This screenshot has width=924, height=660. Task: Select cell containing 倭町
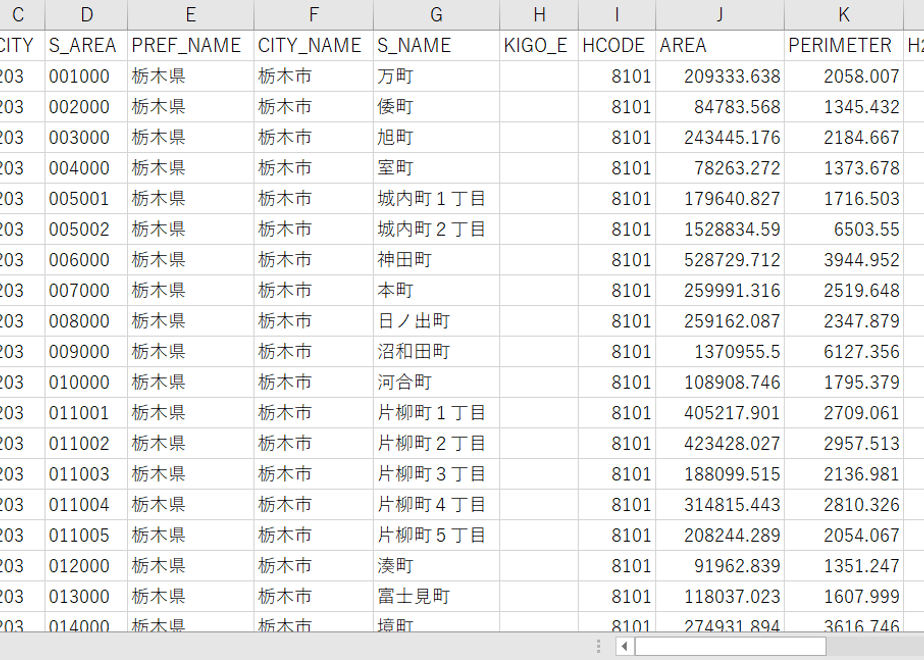pos(436,107)
